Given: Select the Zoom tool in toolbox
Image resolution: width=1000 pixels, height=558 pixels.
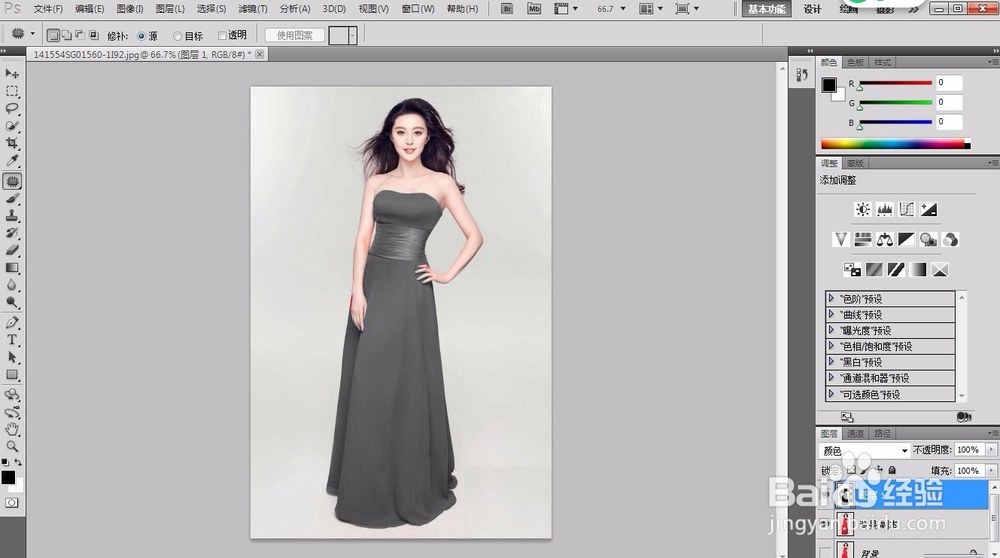Looking at the screenshot, I should pyautogui.click(x=11, y=446).
